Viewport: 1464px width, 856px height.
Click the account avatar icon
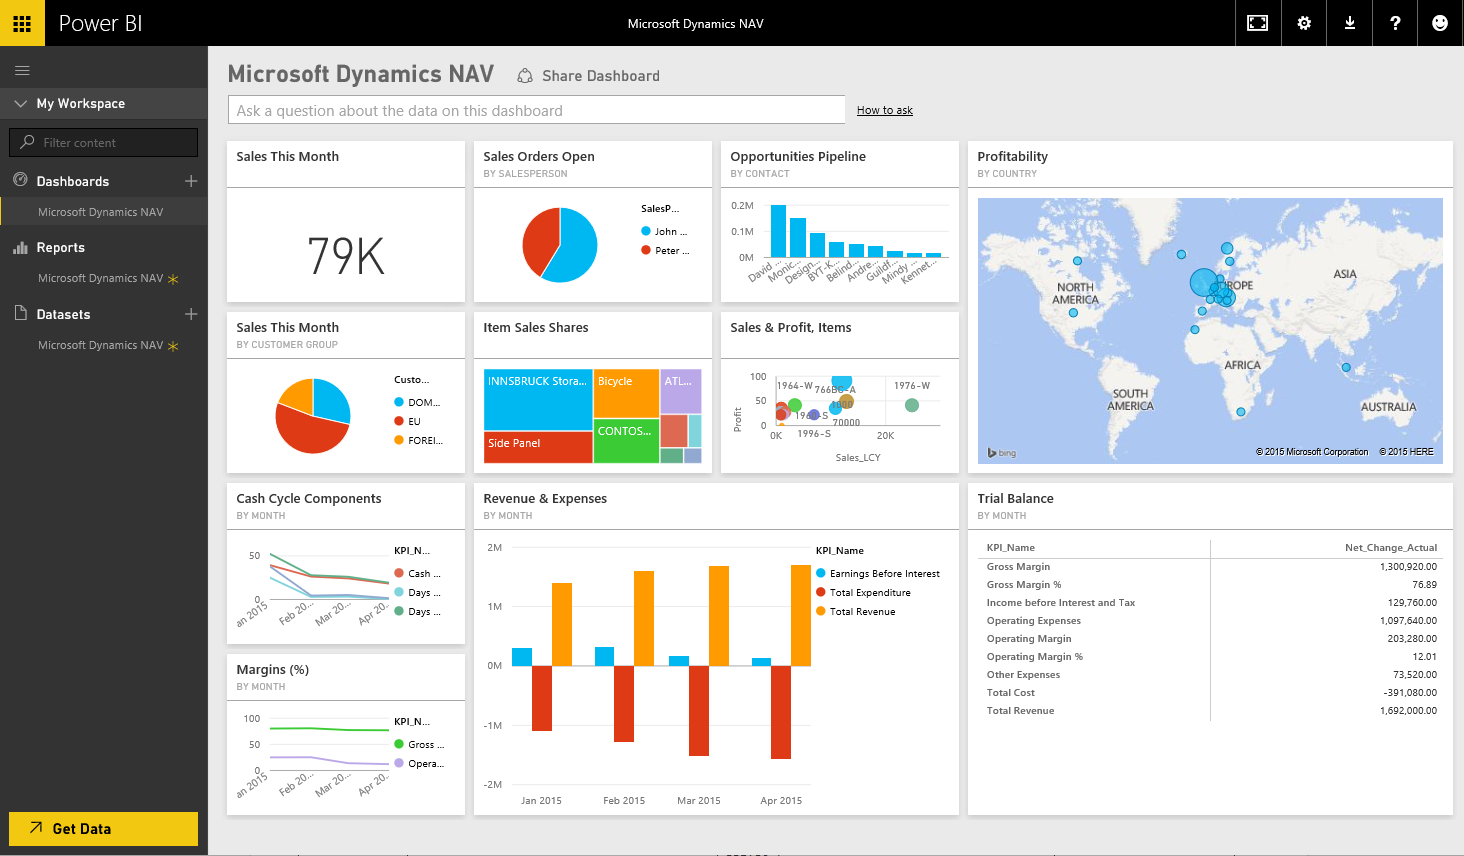(x=1440, y=22)
